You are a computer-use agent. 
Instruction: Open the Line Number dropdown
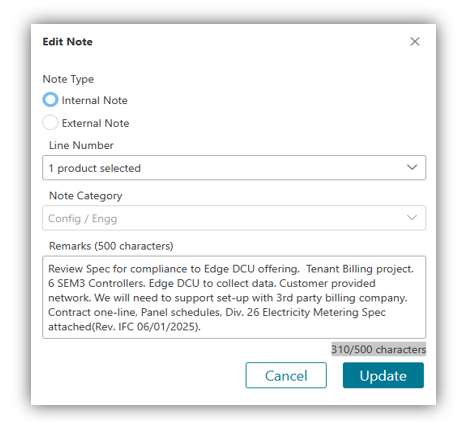(234, 168)
